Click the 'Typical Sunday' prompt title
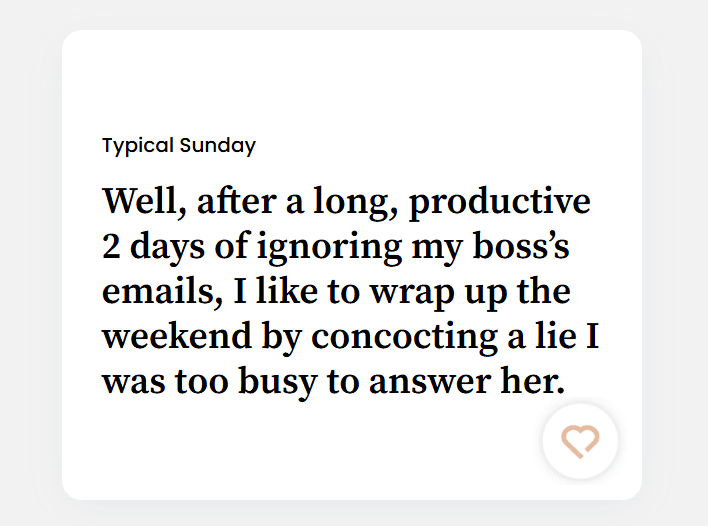Image resolution: width=708 pixels, height=526 pixels. 179,146
